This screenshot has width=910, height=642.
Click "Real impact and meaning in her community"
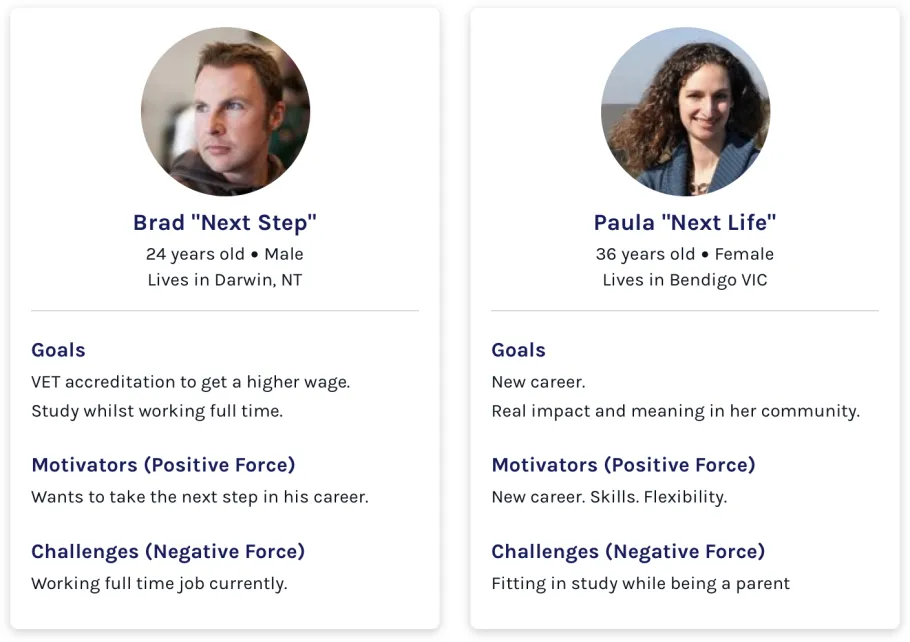pyautogui.click(x=676, y=411)
